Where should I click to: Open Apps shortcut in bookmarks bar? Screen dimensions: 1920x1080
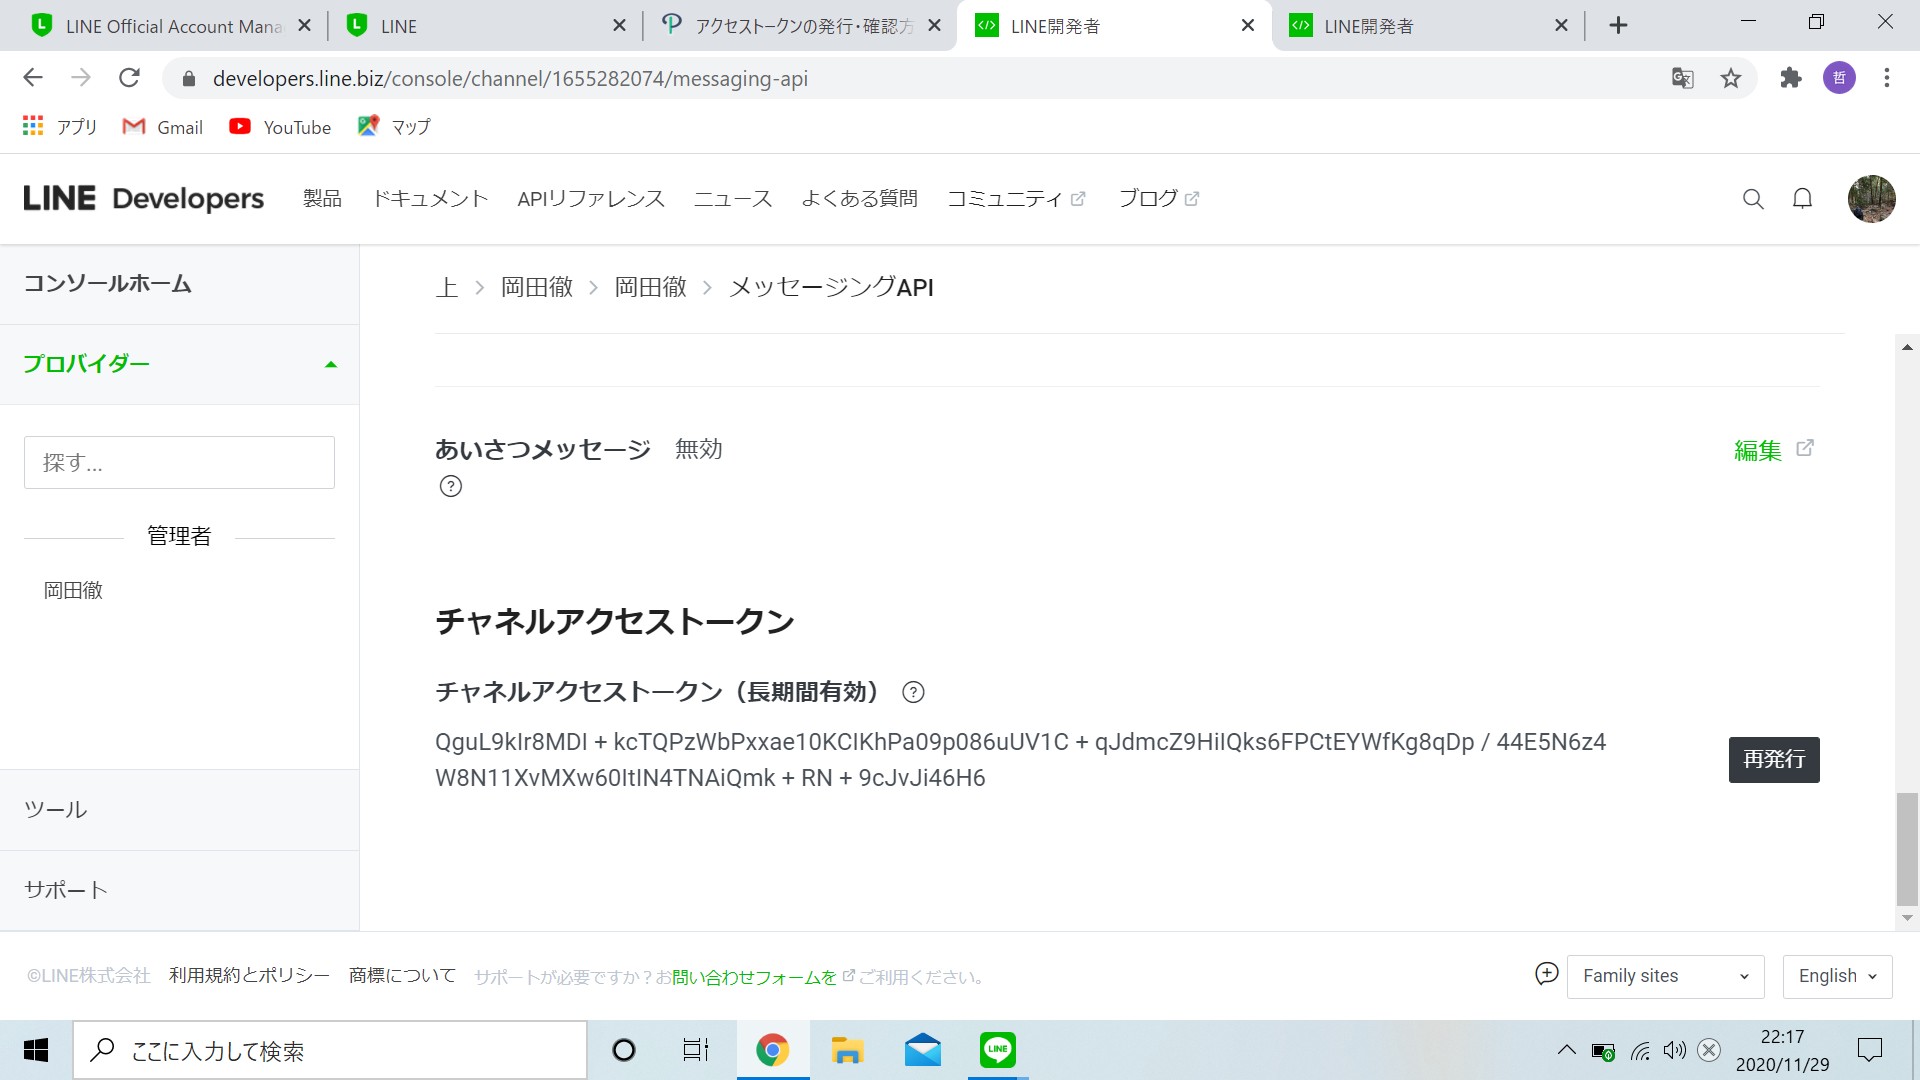pyautogui.click(x=59, y=127)
